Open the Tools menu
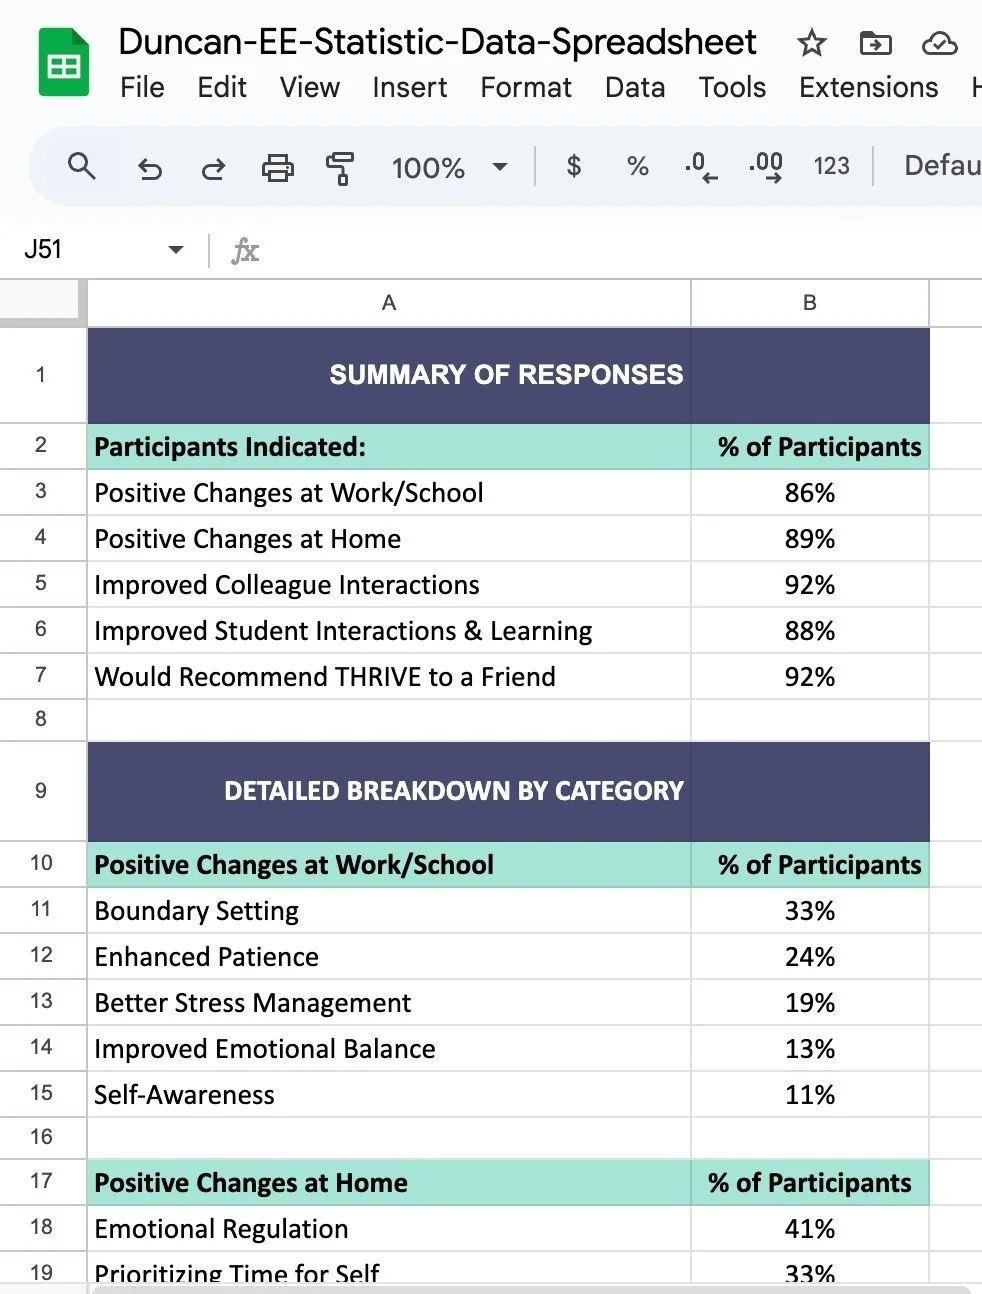 [732, 88]
